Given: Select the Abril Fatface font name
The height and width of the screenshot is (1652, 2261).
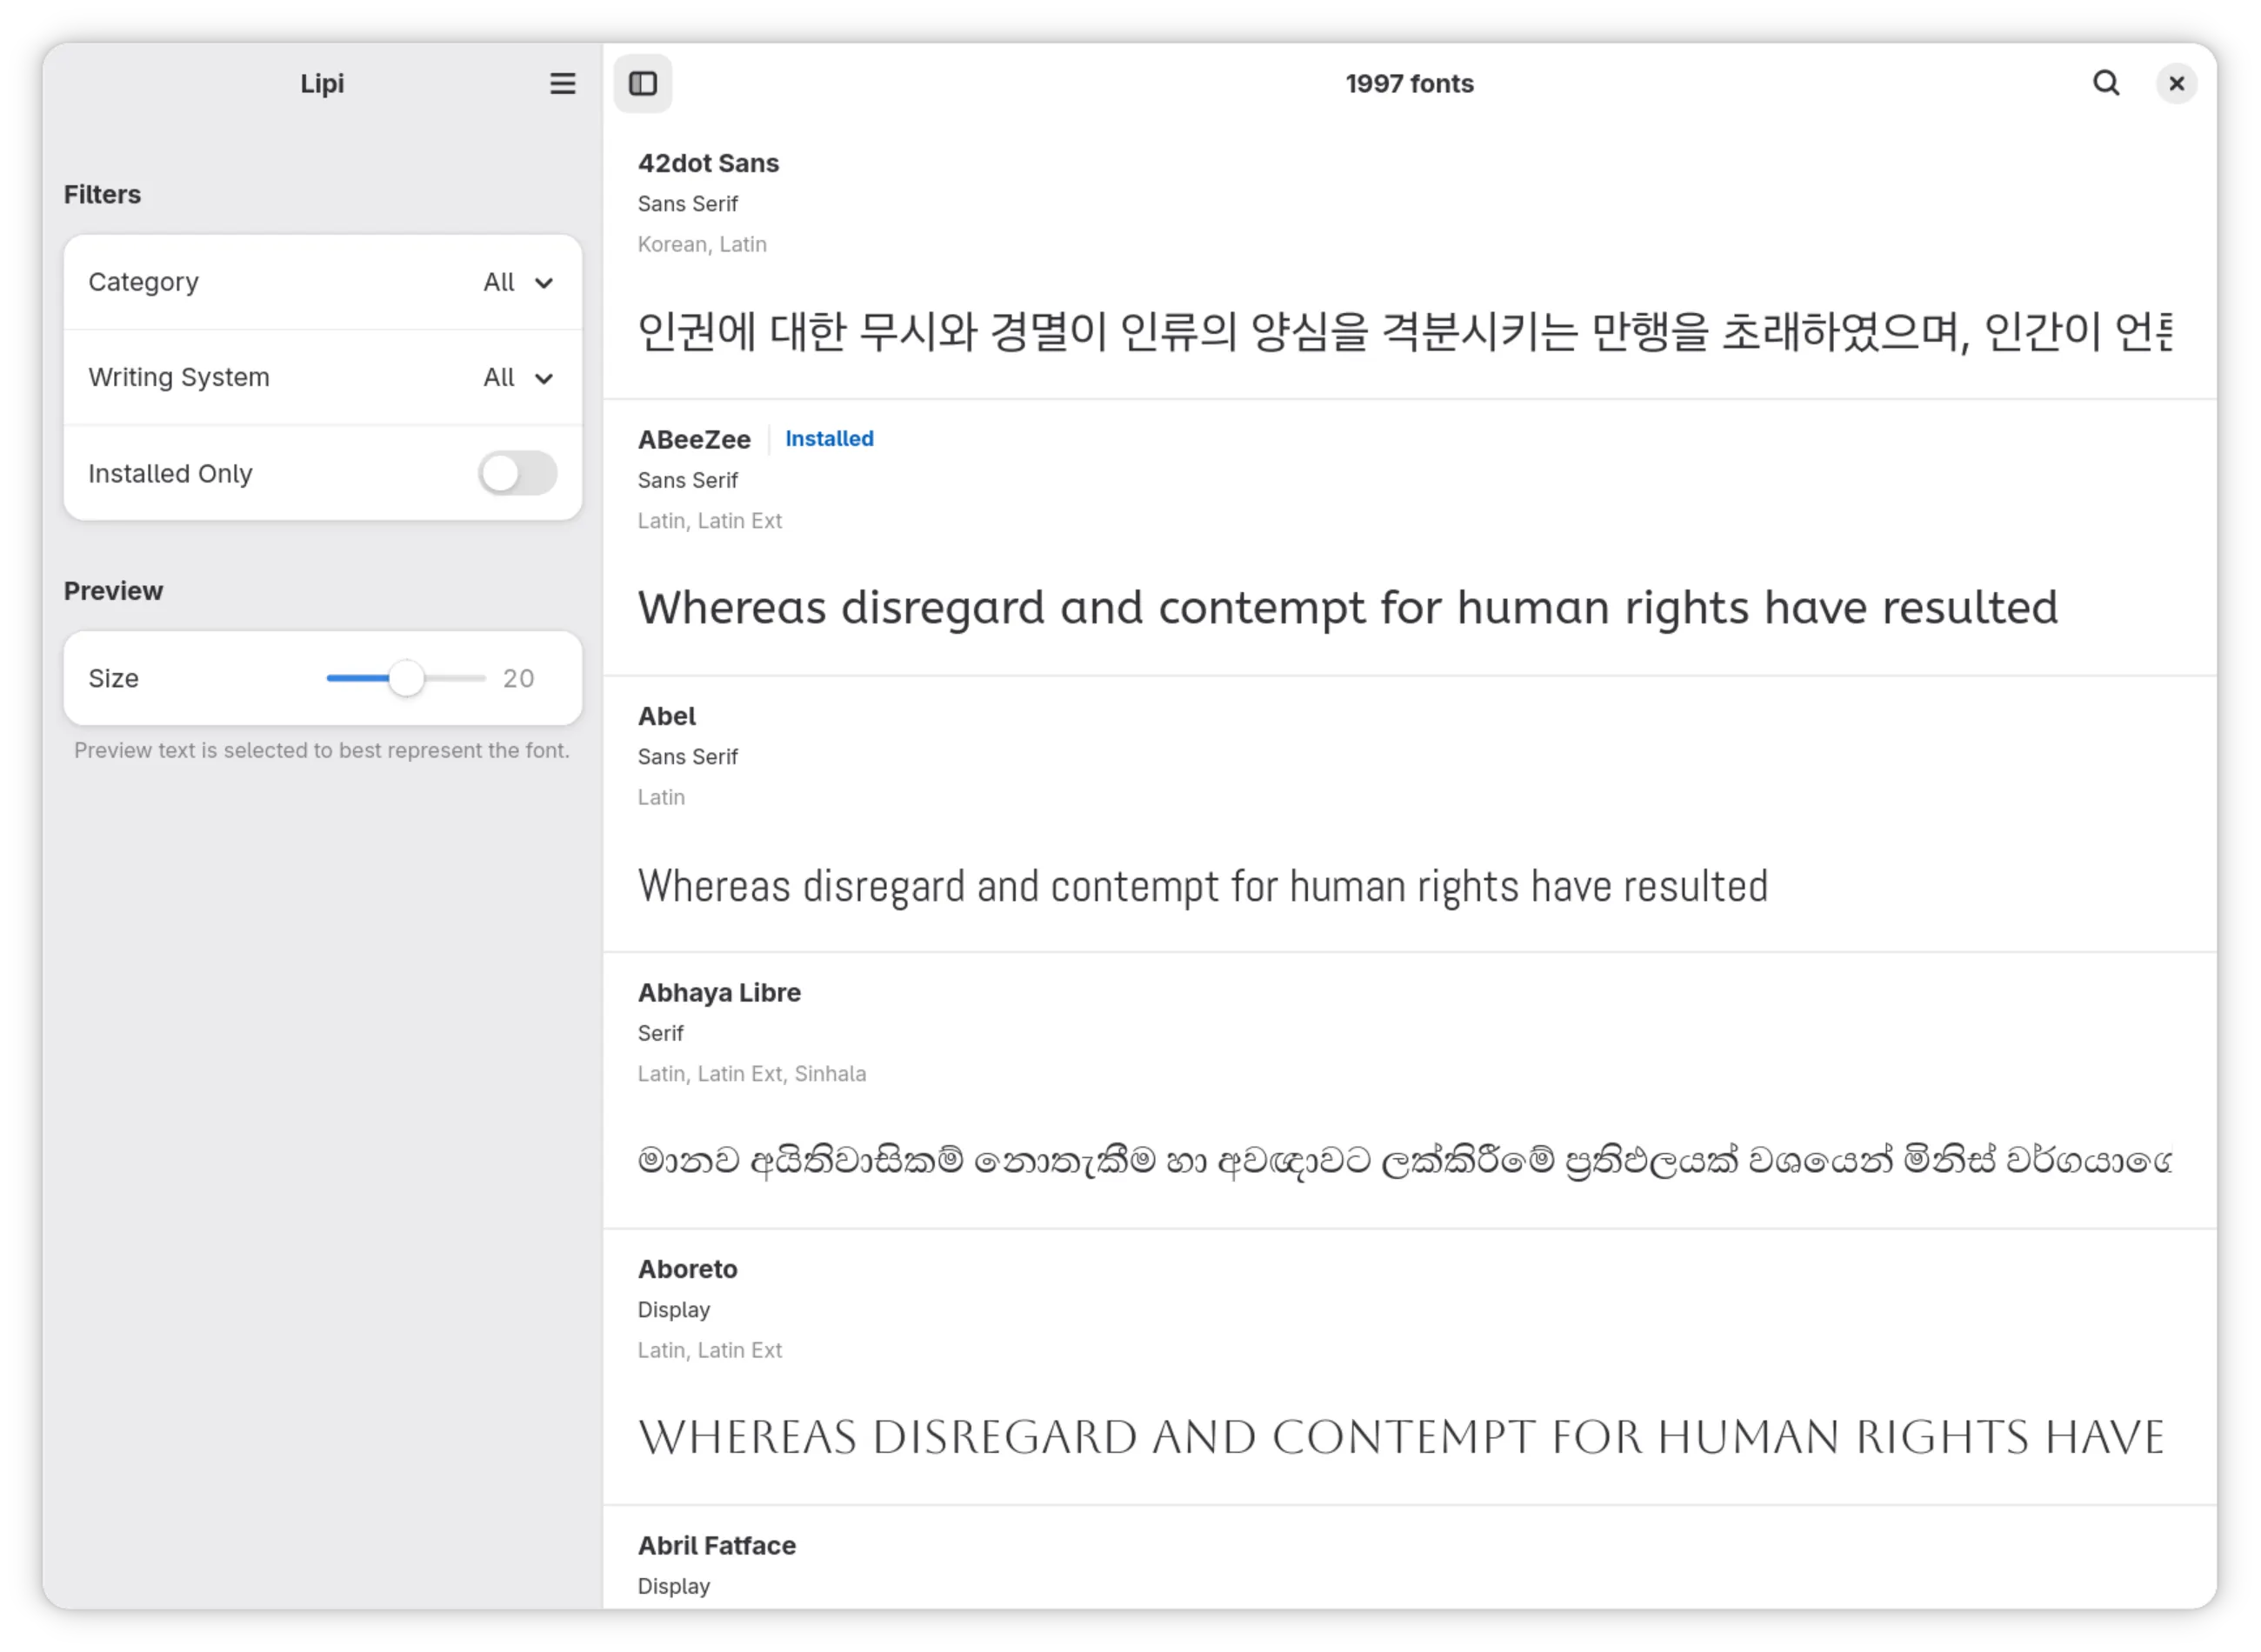Looking at the screenshot, I should (716, 1547).
